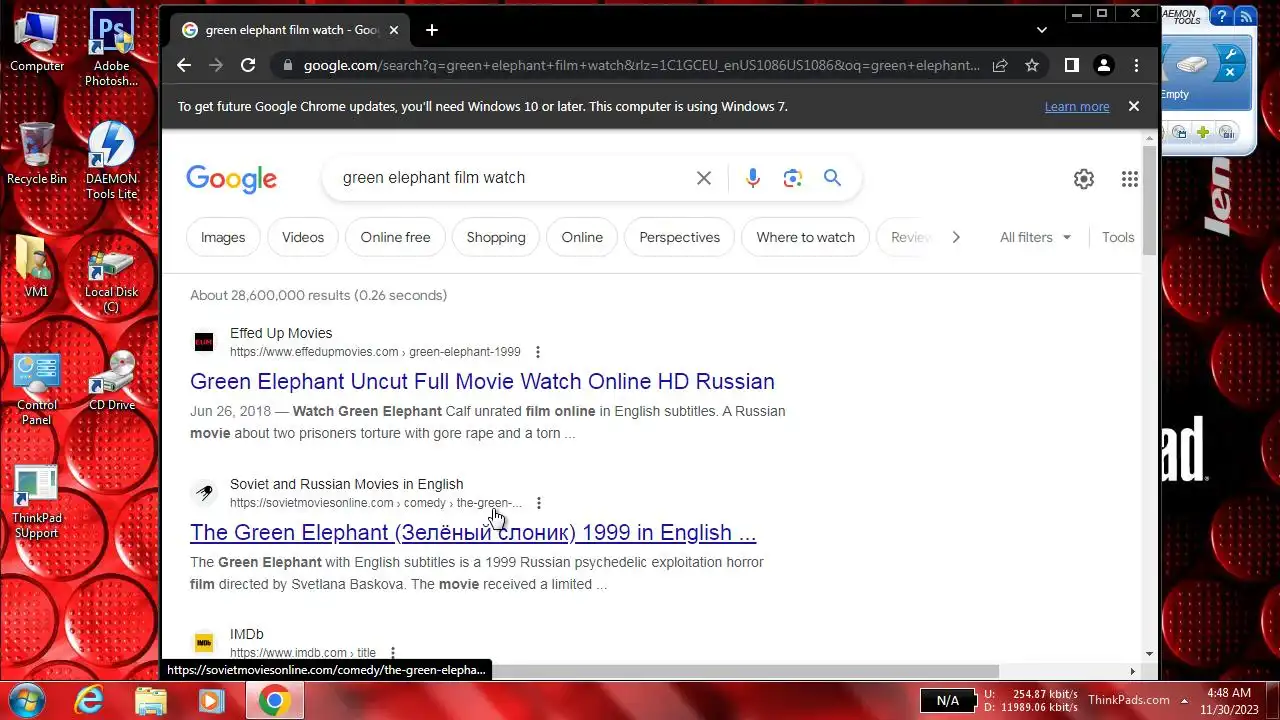The width and height of the screenshot is (1280, 720).
Task: Click green plus in DAEMON Tools gadget
Action: pos(1203,132)
